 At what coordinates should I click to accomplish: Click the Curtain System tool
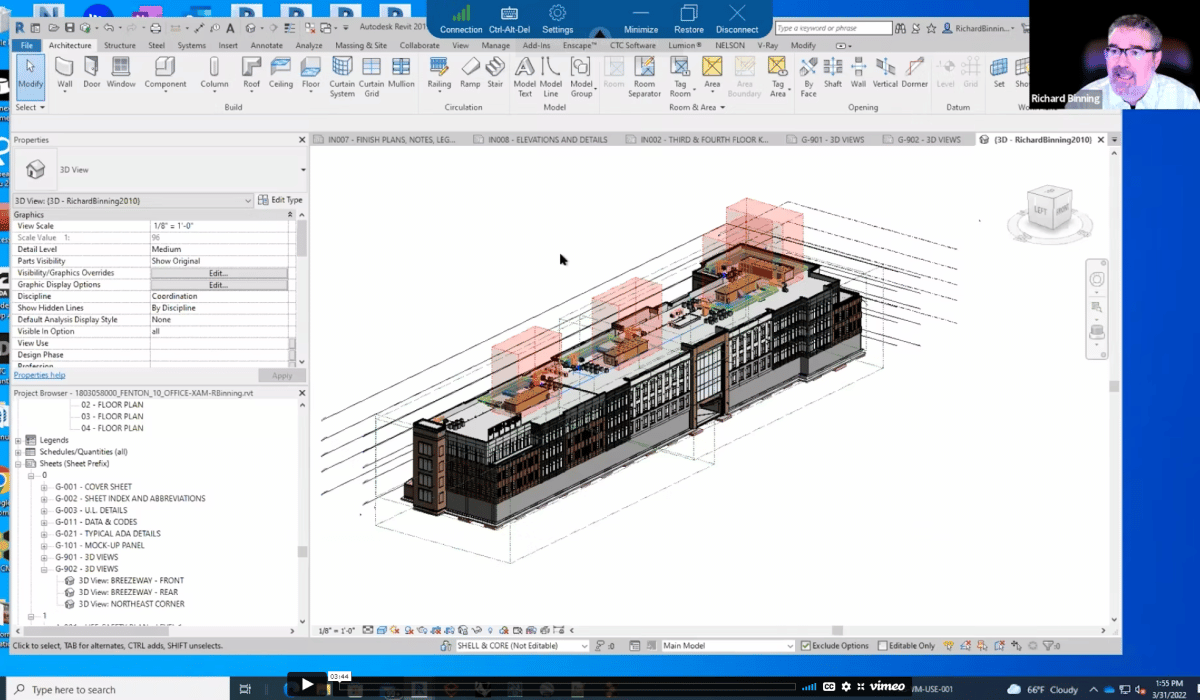click(x=342, y=76)
